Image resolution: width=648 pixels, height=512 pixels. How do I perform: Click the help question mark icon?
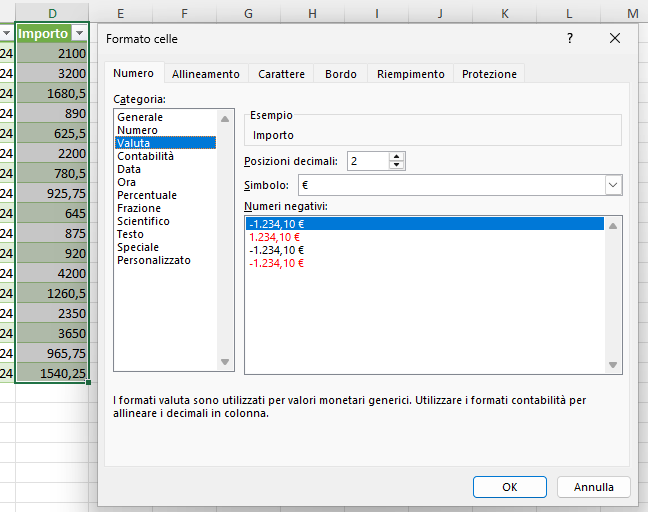[570, 38]
